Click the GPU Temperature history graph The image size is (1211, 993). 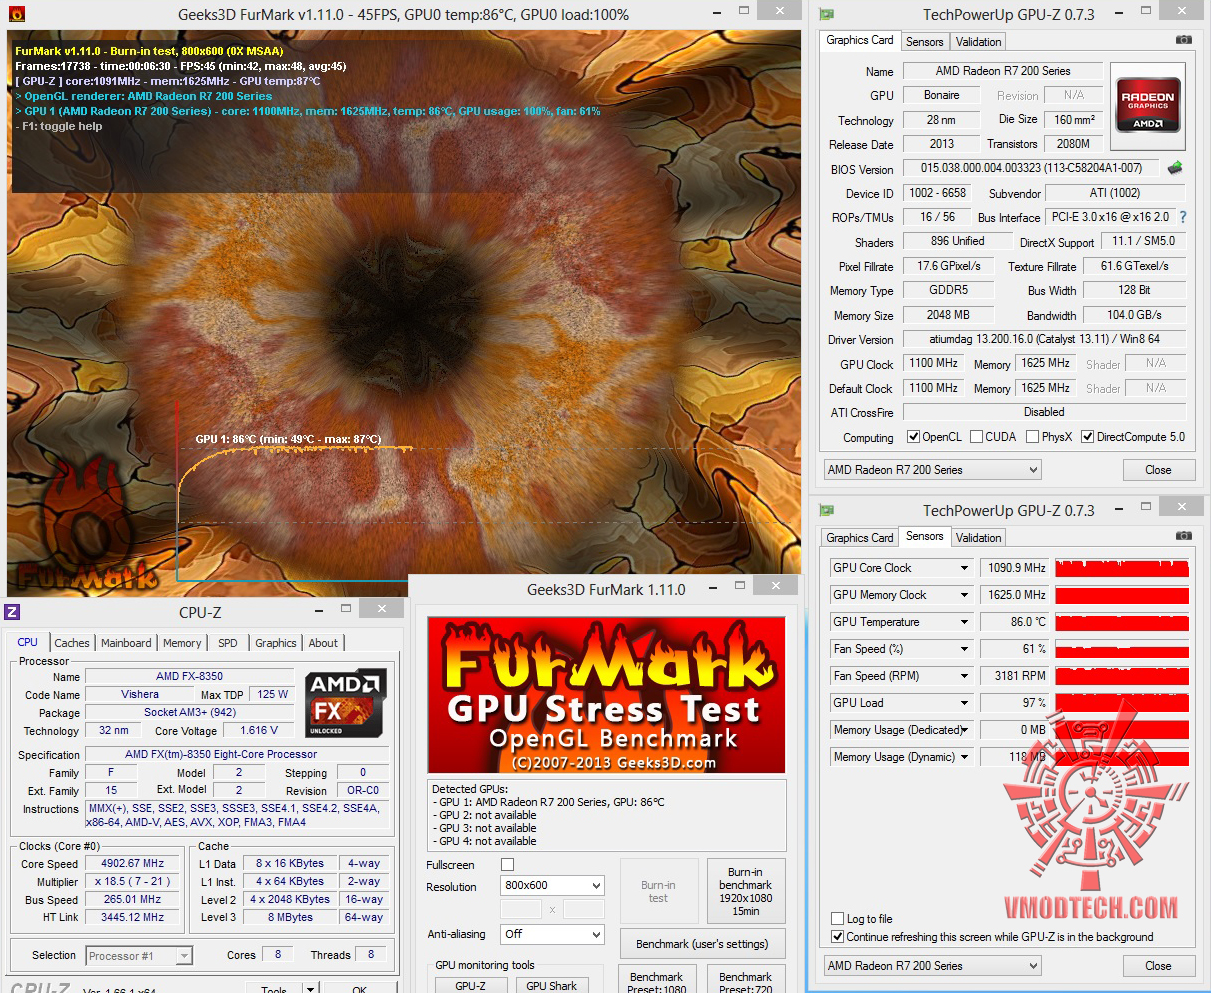click(1122, 622)
